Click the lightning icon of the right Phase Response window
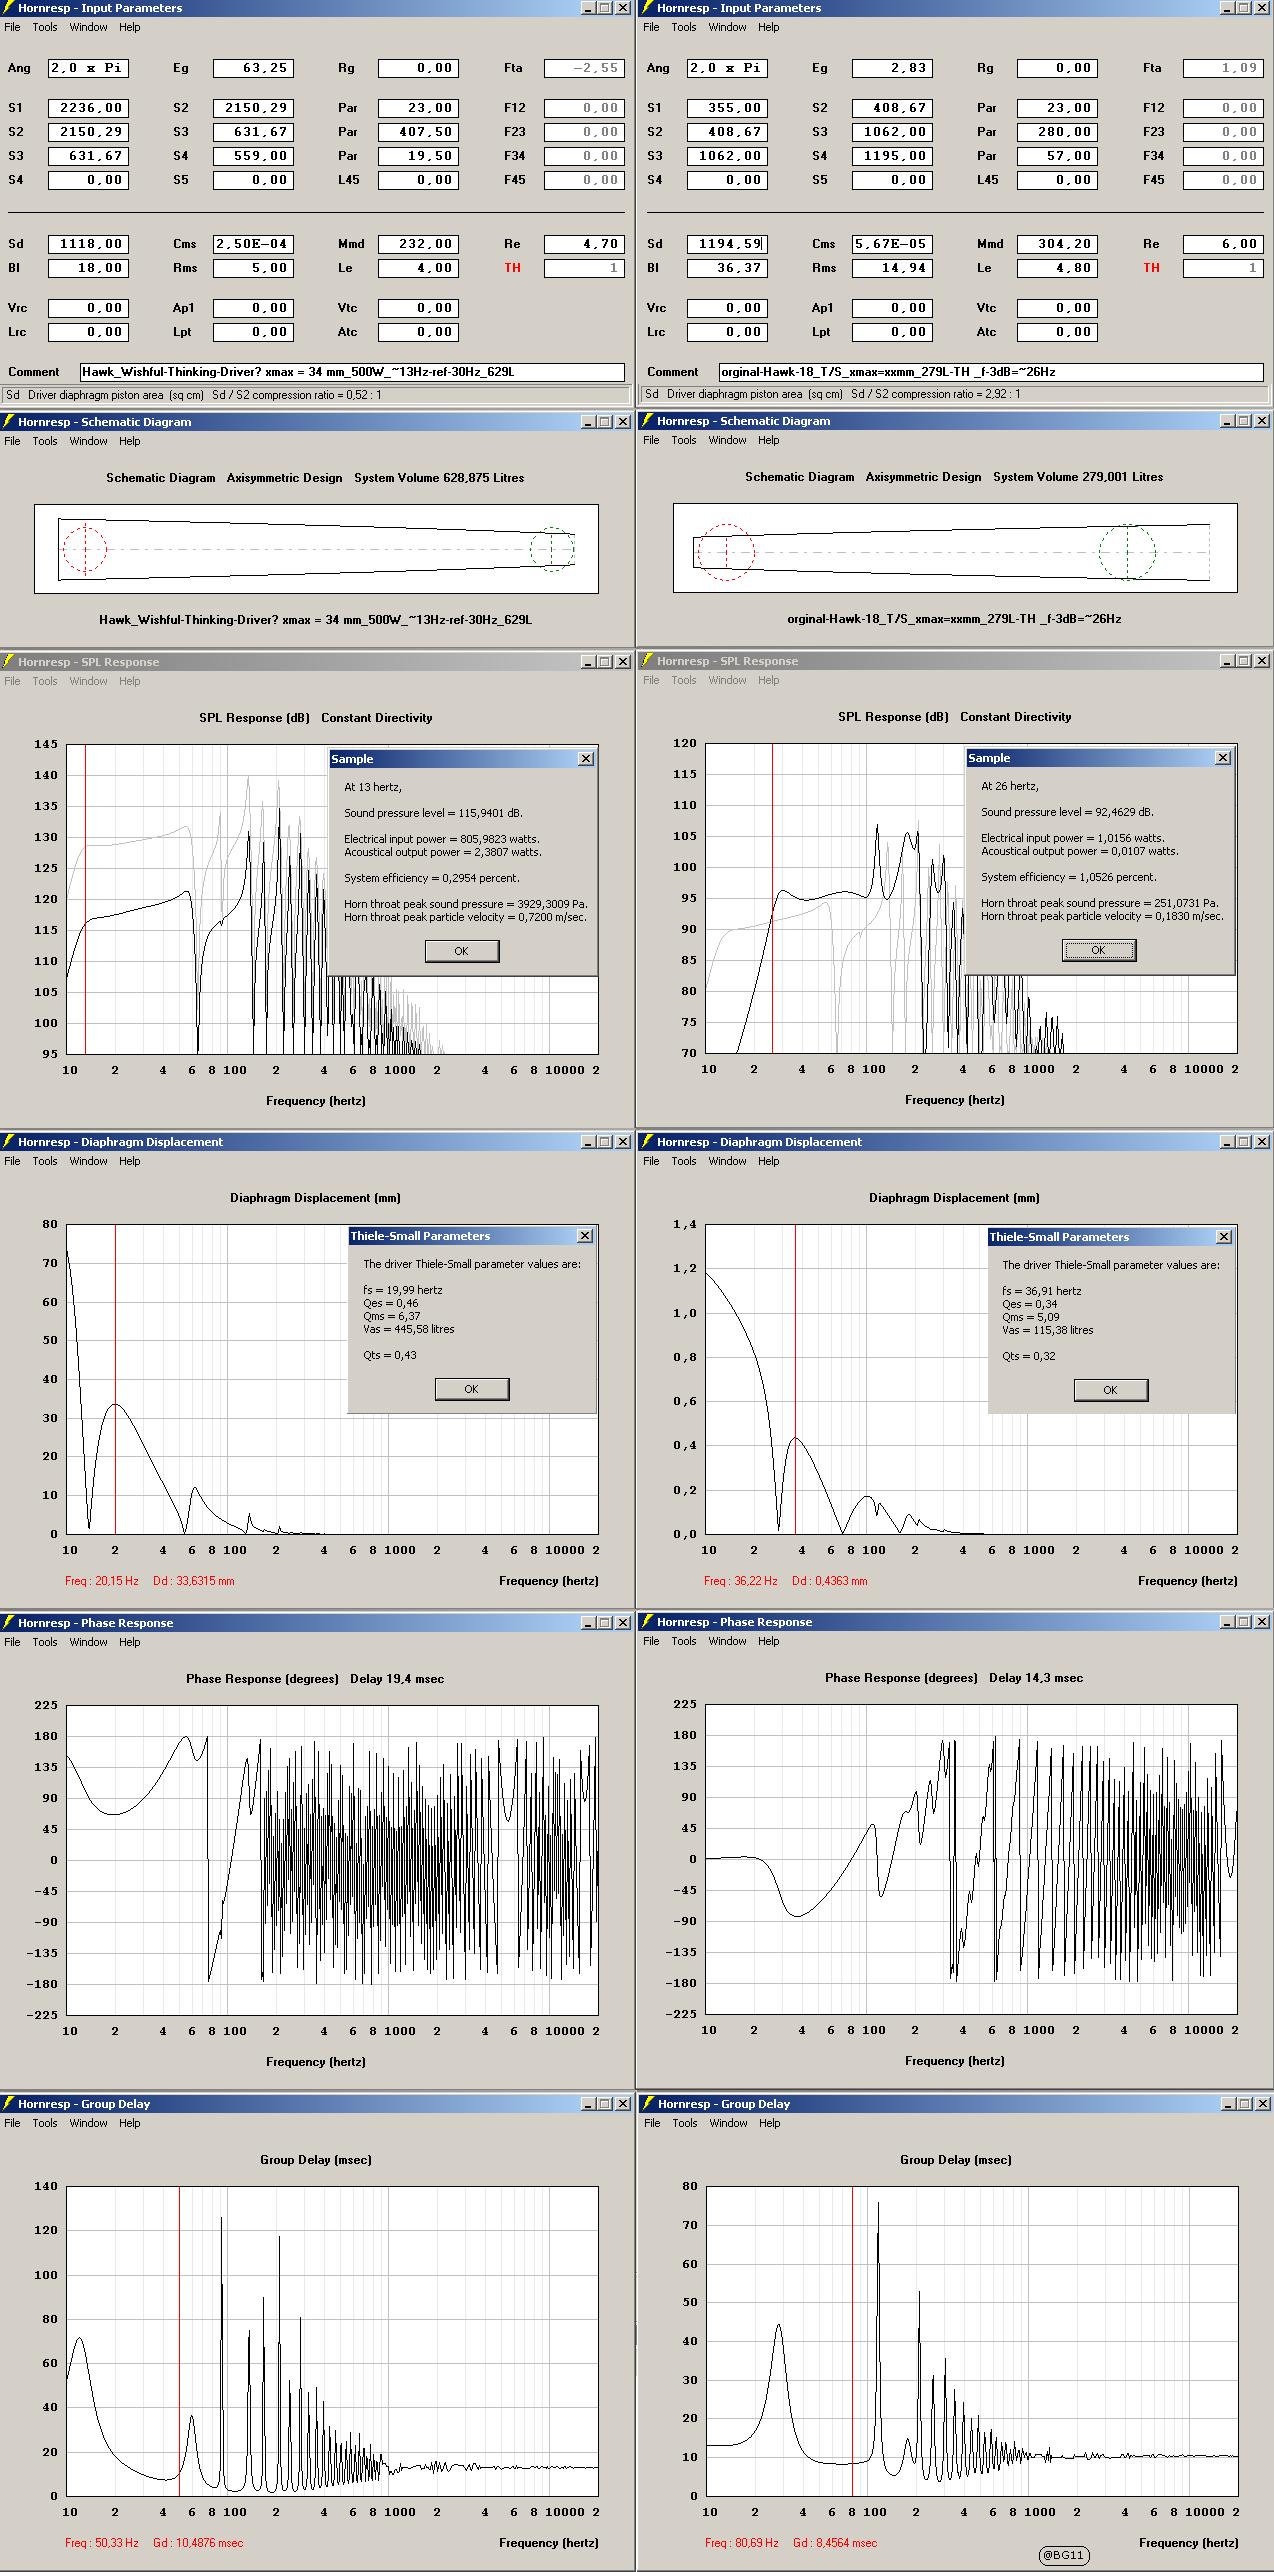Image resolution: width=1274 pixels, height=2572 pixels. pyautogui.click(x=647, y=1622)
